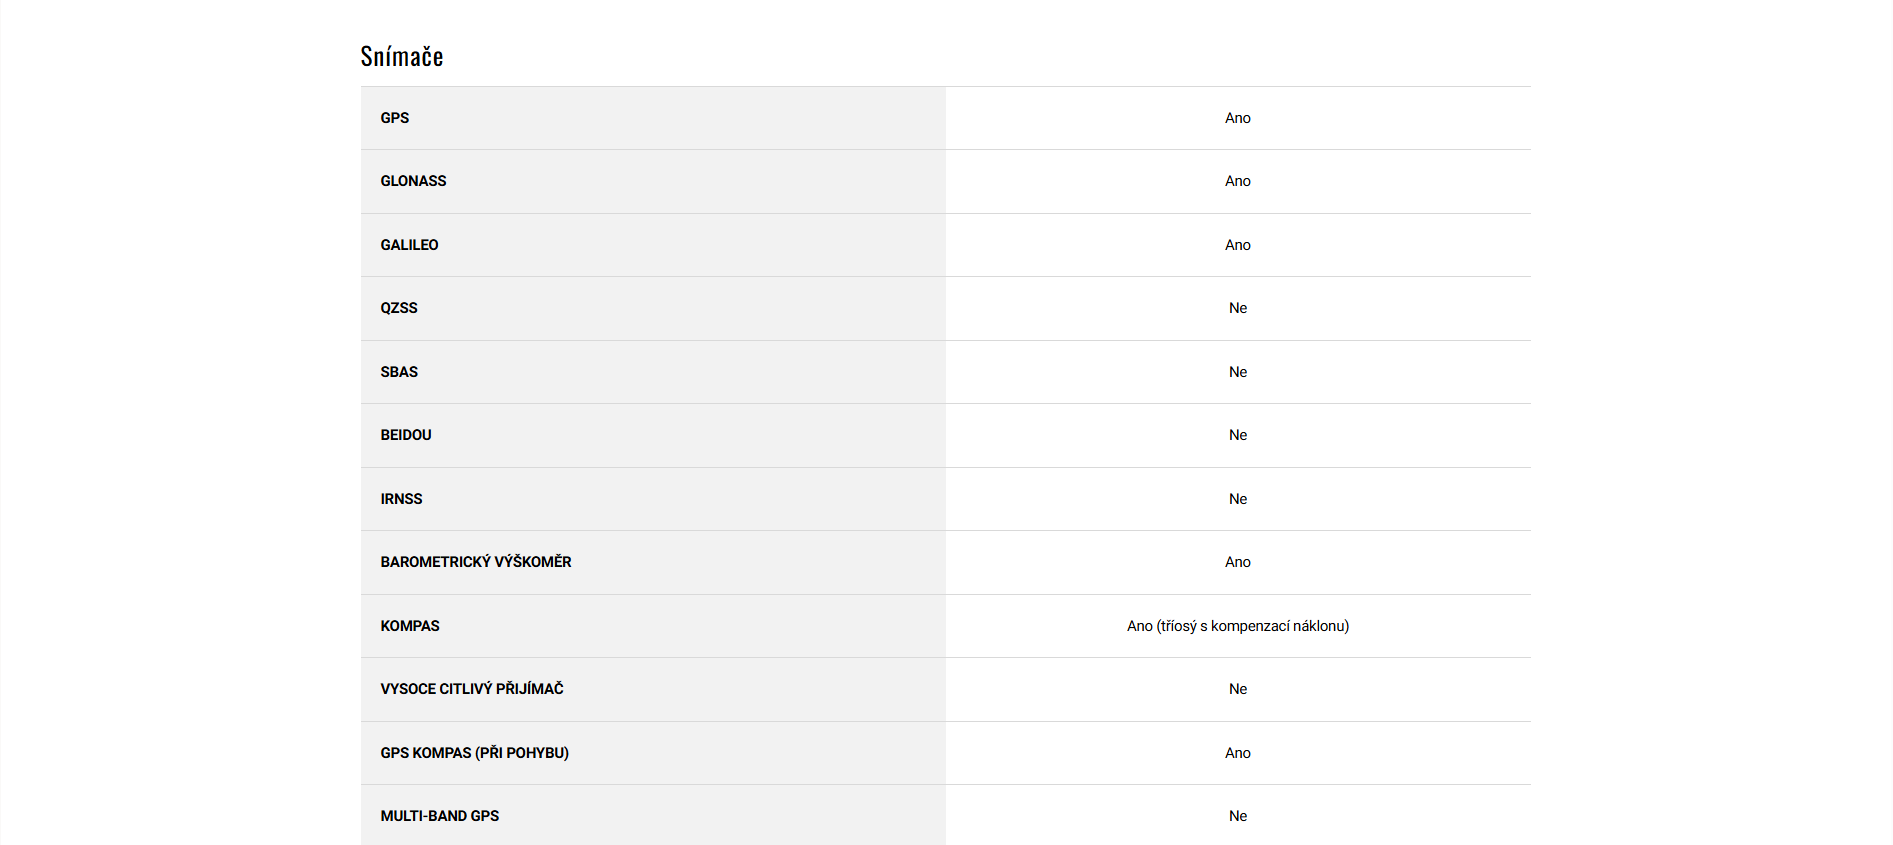The width and height of the screenshot is (1893, 845).
Task: Select the GLONASS row label
Action: [413, 181]
